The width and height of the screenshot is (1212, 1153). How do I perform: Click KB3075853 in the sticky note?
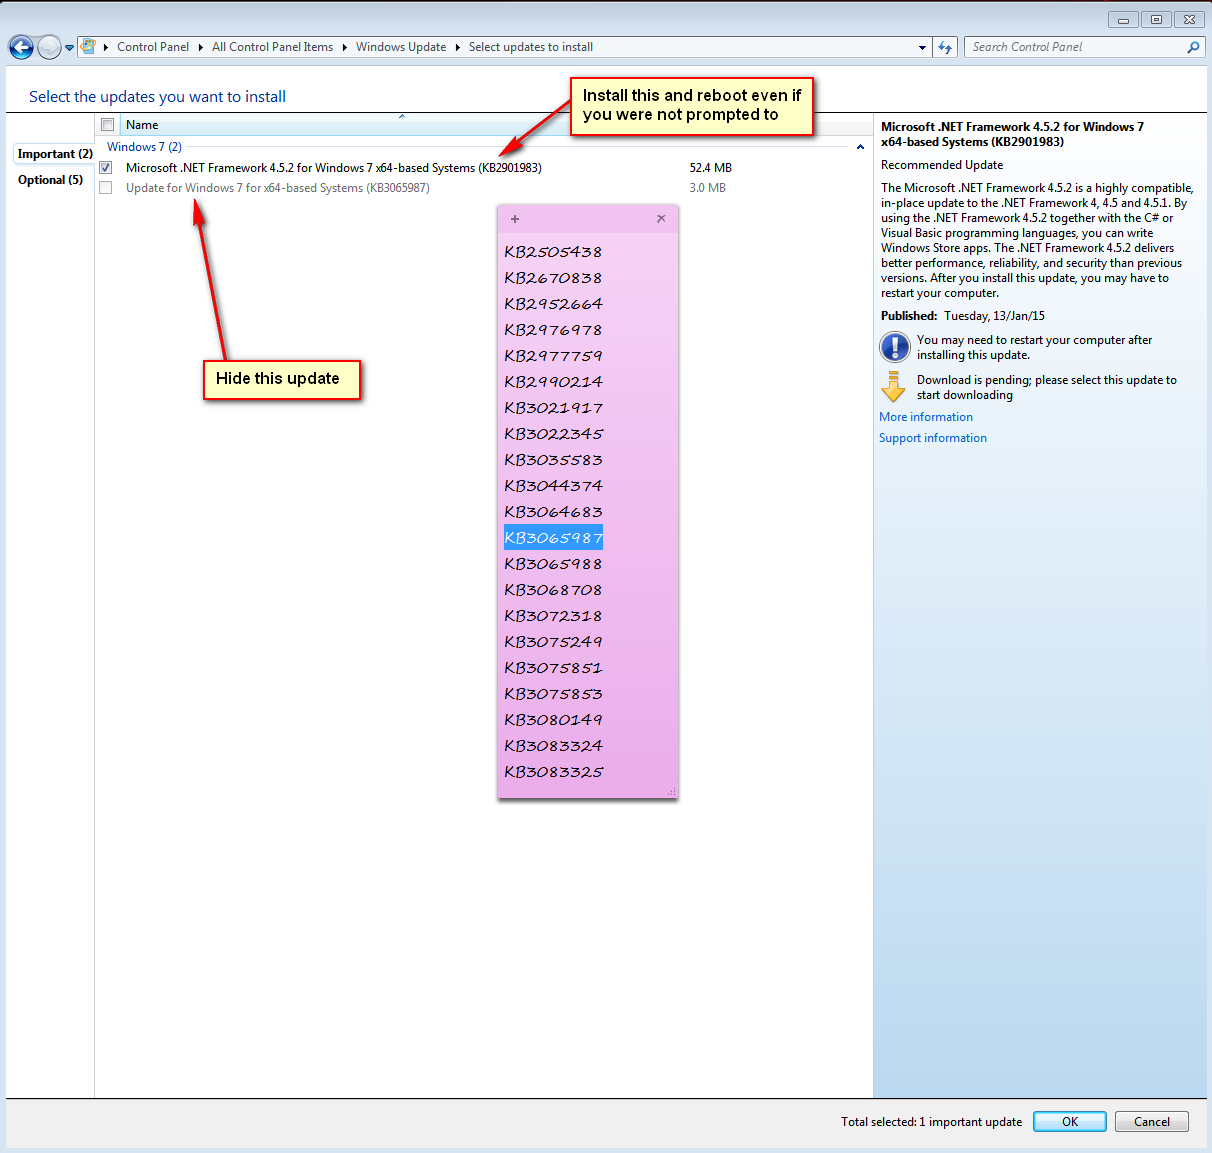point(553,694)
